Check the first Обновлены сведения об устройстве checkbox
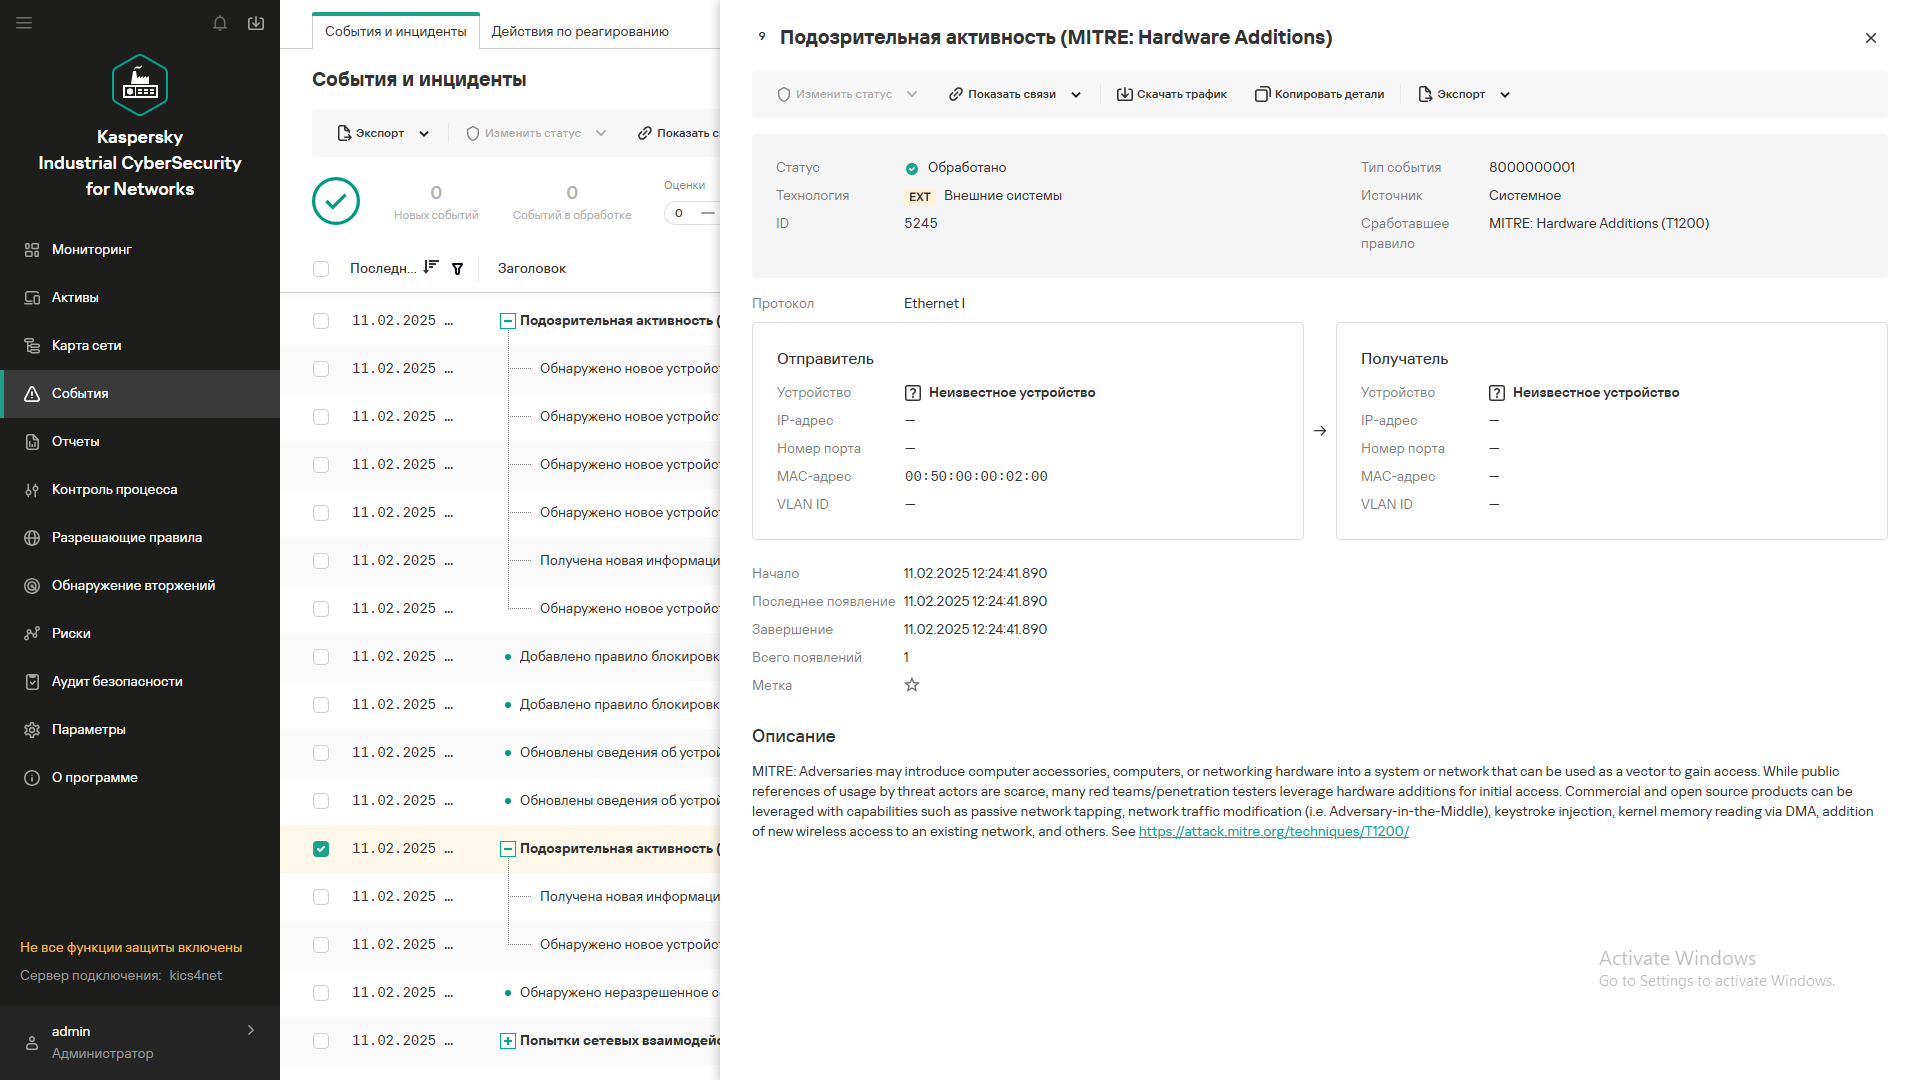This screenshot has width=1920, height=1080. click(321, 753)
